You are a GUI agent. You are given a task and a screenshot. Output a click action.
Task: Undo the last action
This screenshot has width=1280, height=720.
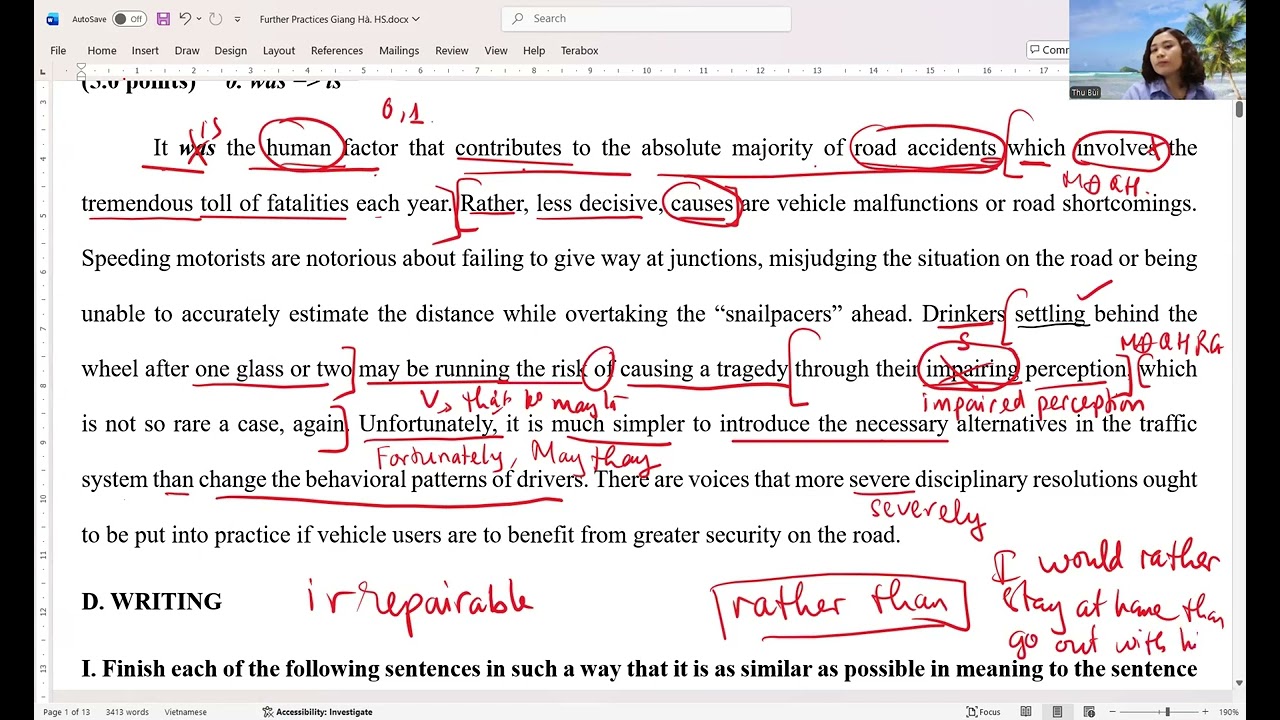185,19
